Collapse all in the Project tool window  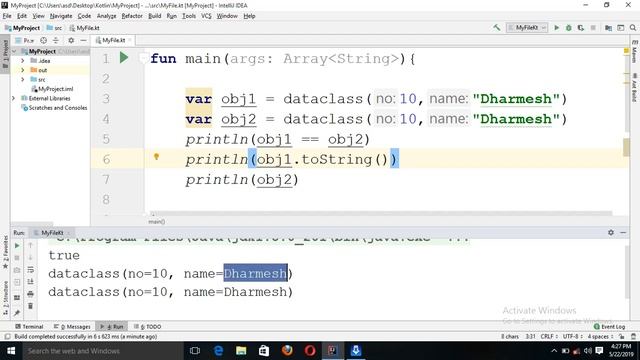[x=56, y=40]
